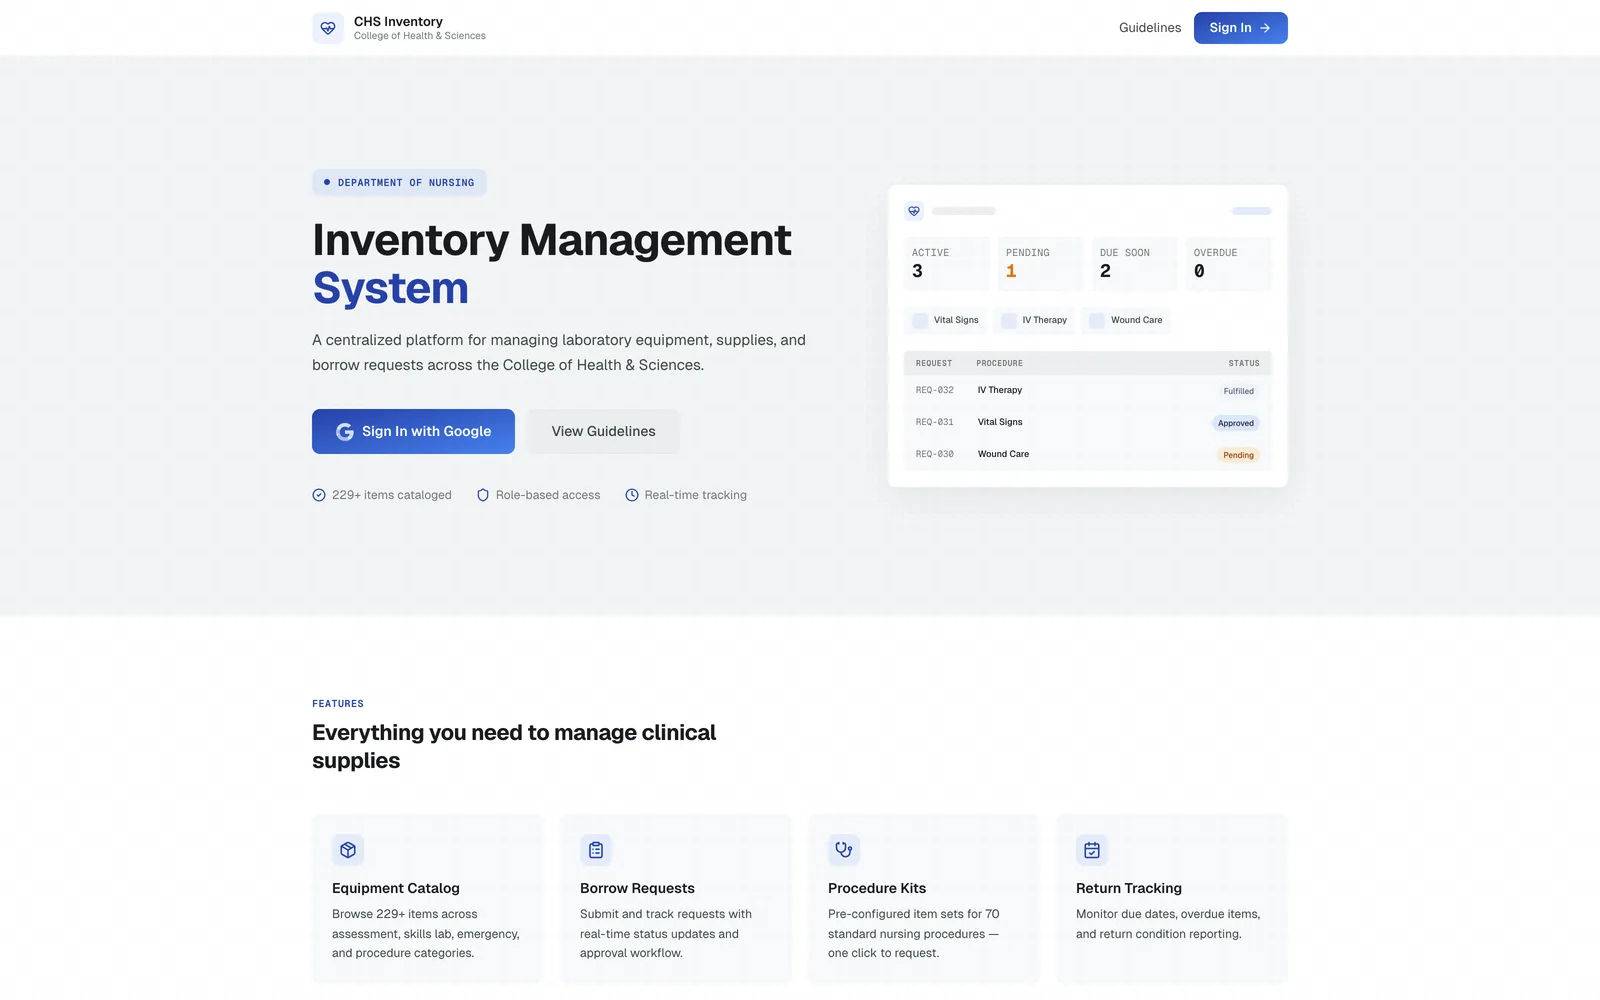
Task: Click the REQ-030 request row
Action: pos(1088,454)
